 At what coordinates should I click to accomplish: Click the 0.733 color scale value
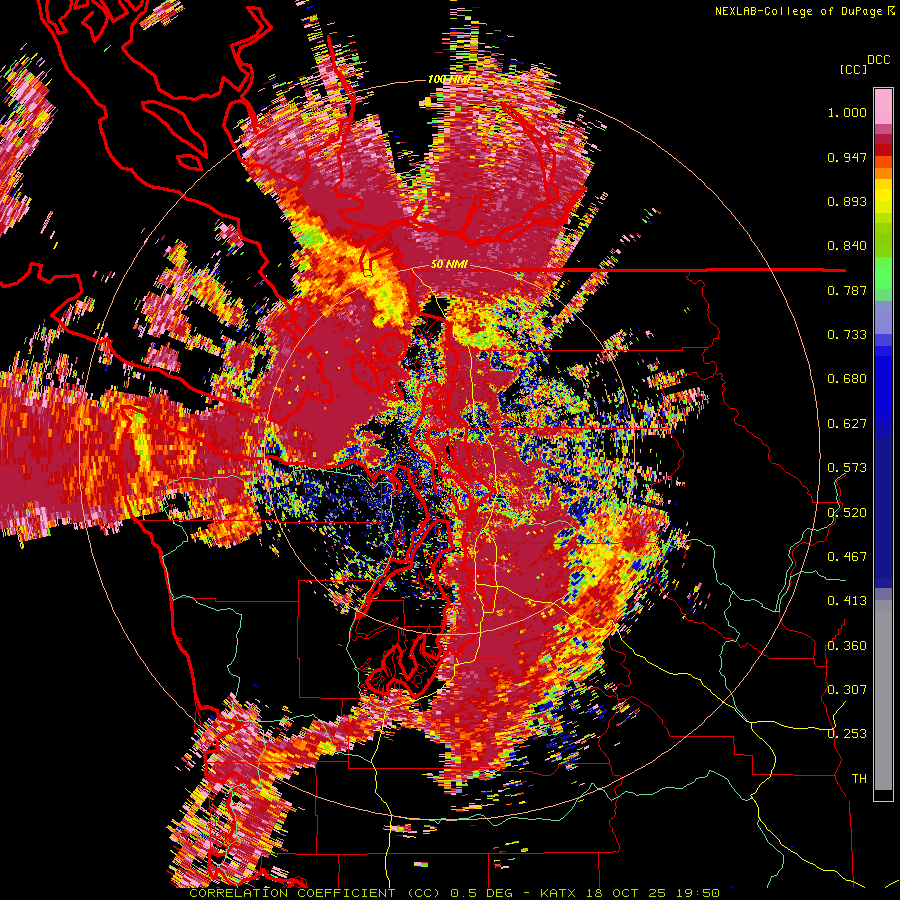(847, 335)
